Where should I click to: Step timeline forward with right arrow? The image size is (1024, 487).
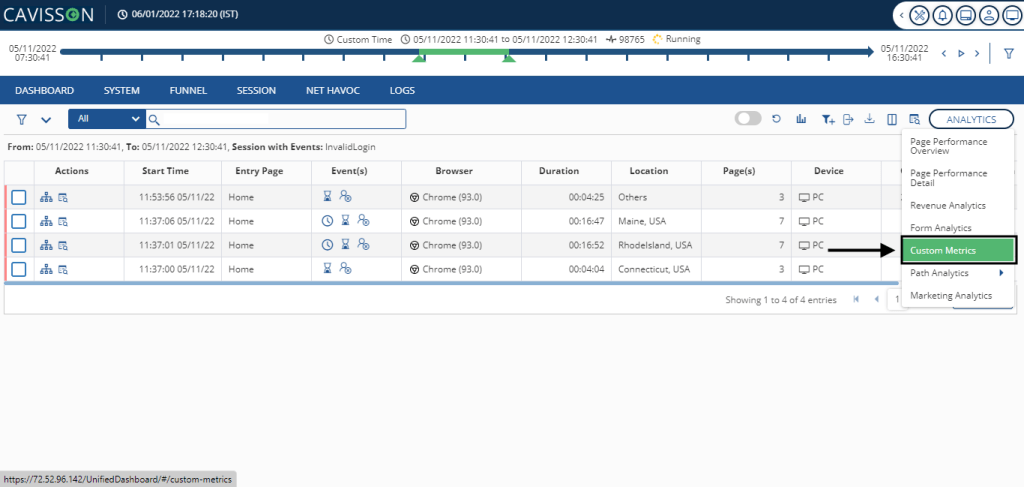click(977, 54)
